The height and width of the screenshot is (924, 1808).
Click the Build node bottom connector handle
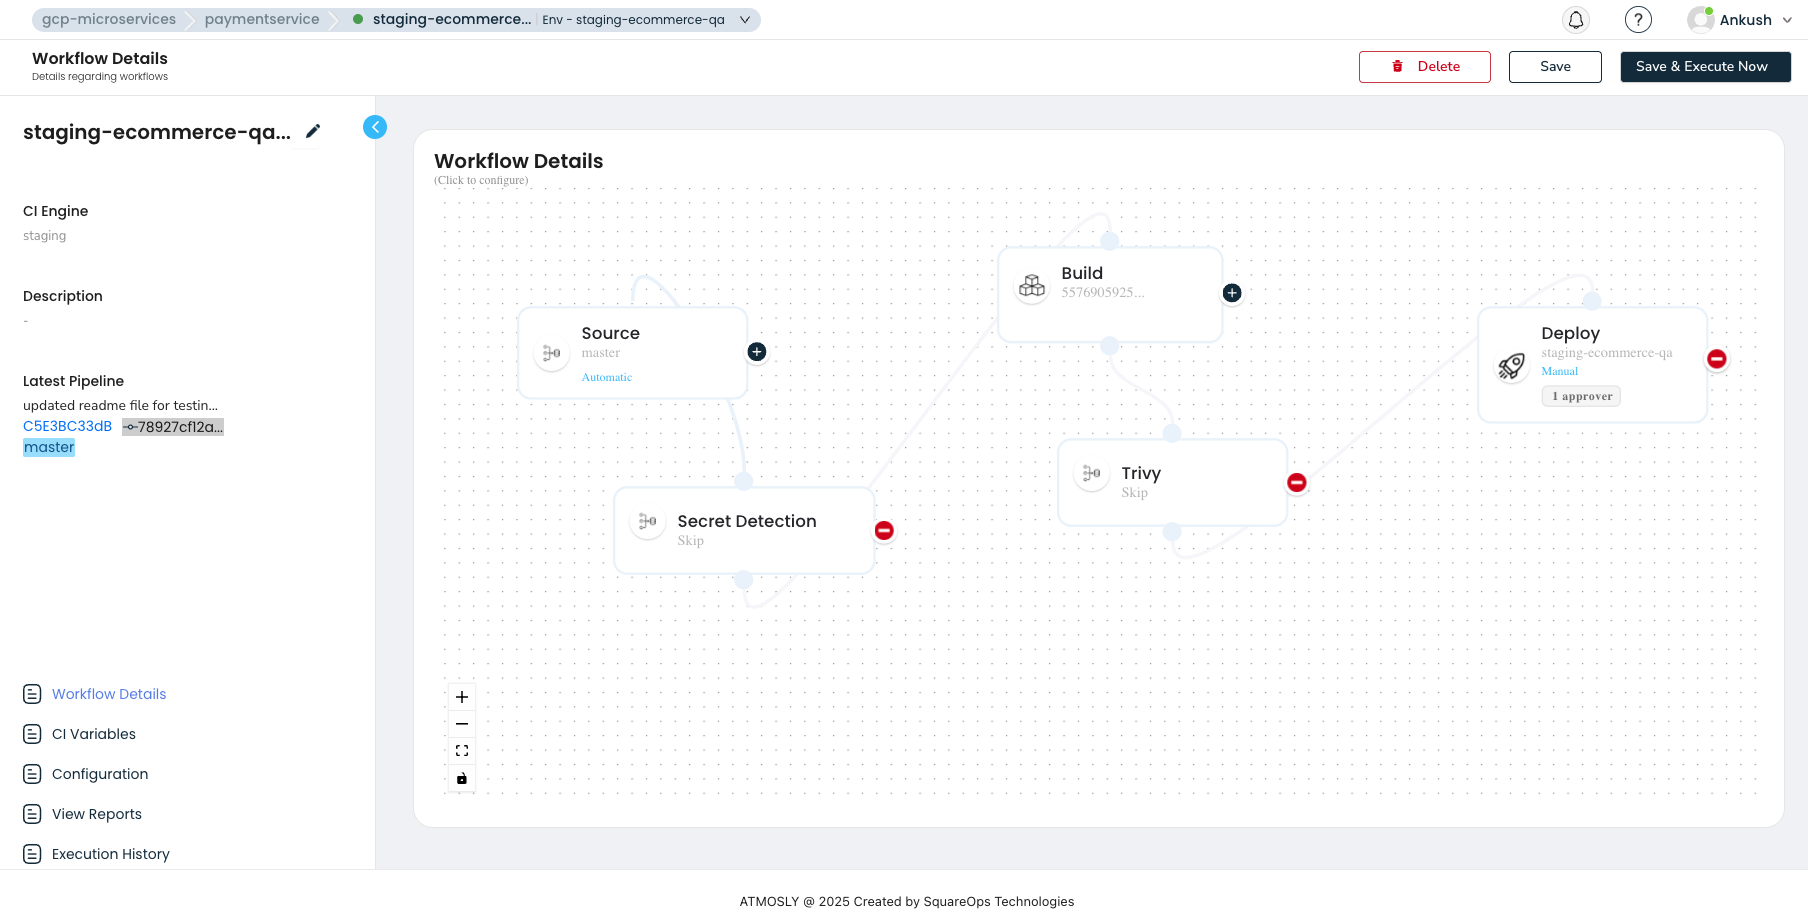[x=1110, y=345]
